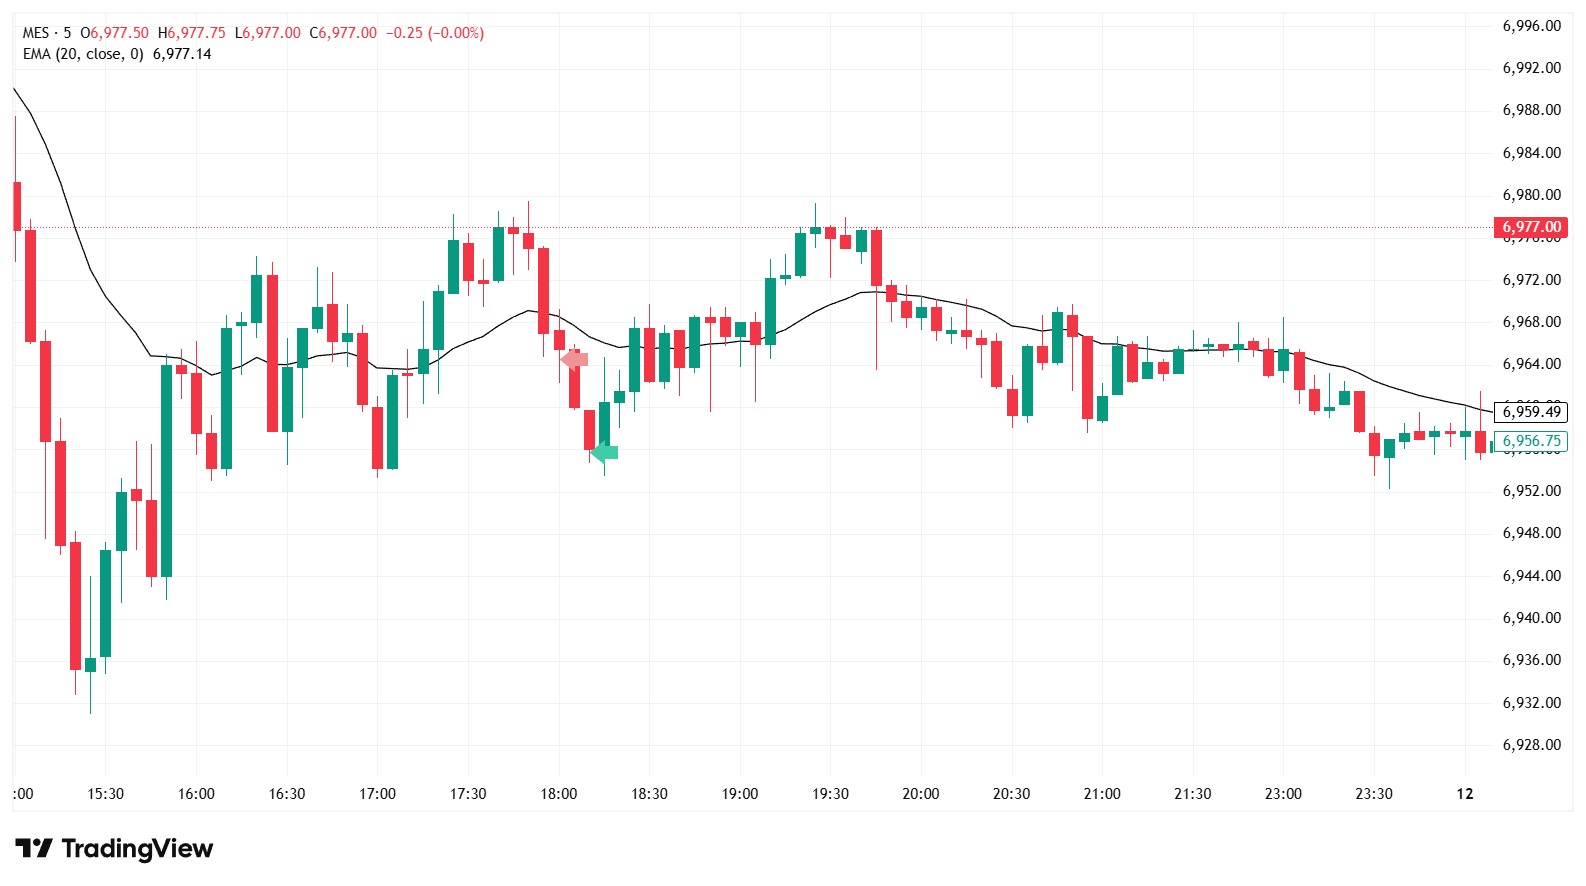Click the 6,959.49 EMA value label
This screenshot has width=1586, height=886.
(1530, 412)
